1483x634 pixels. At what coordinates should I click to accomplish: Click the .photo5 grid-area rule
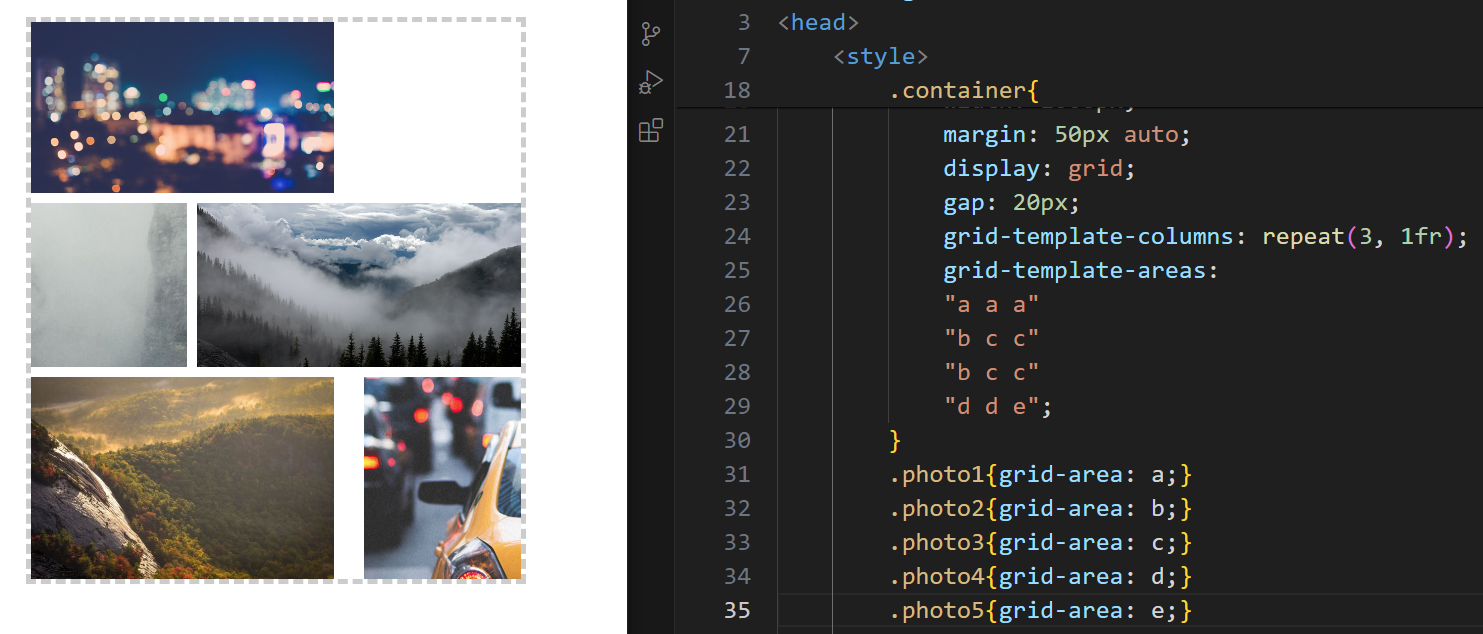click(1040, 610)
